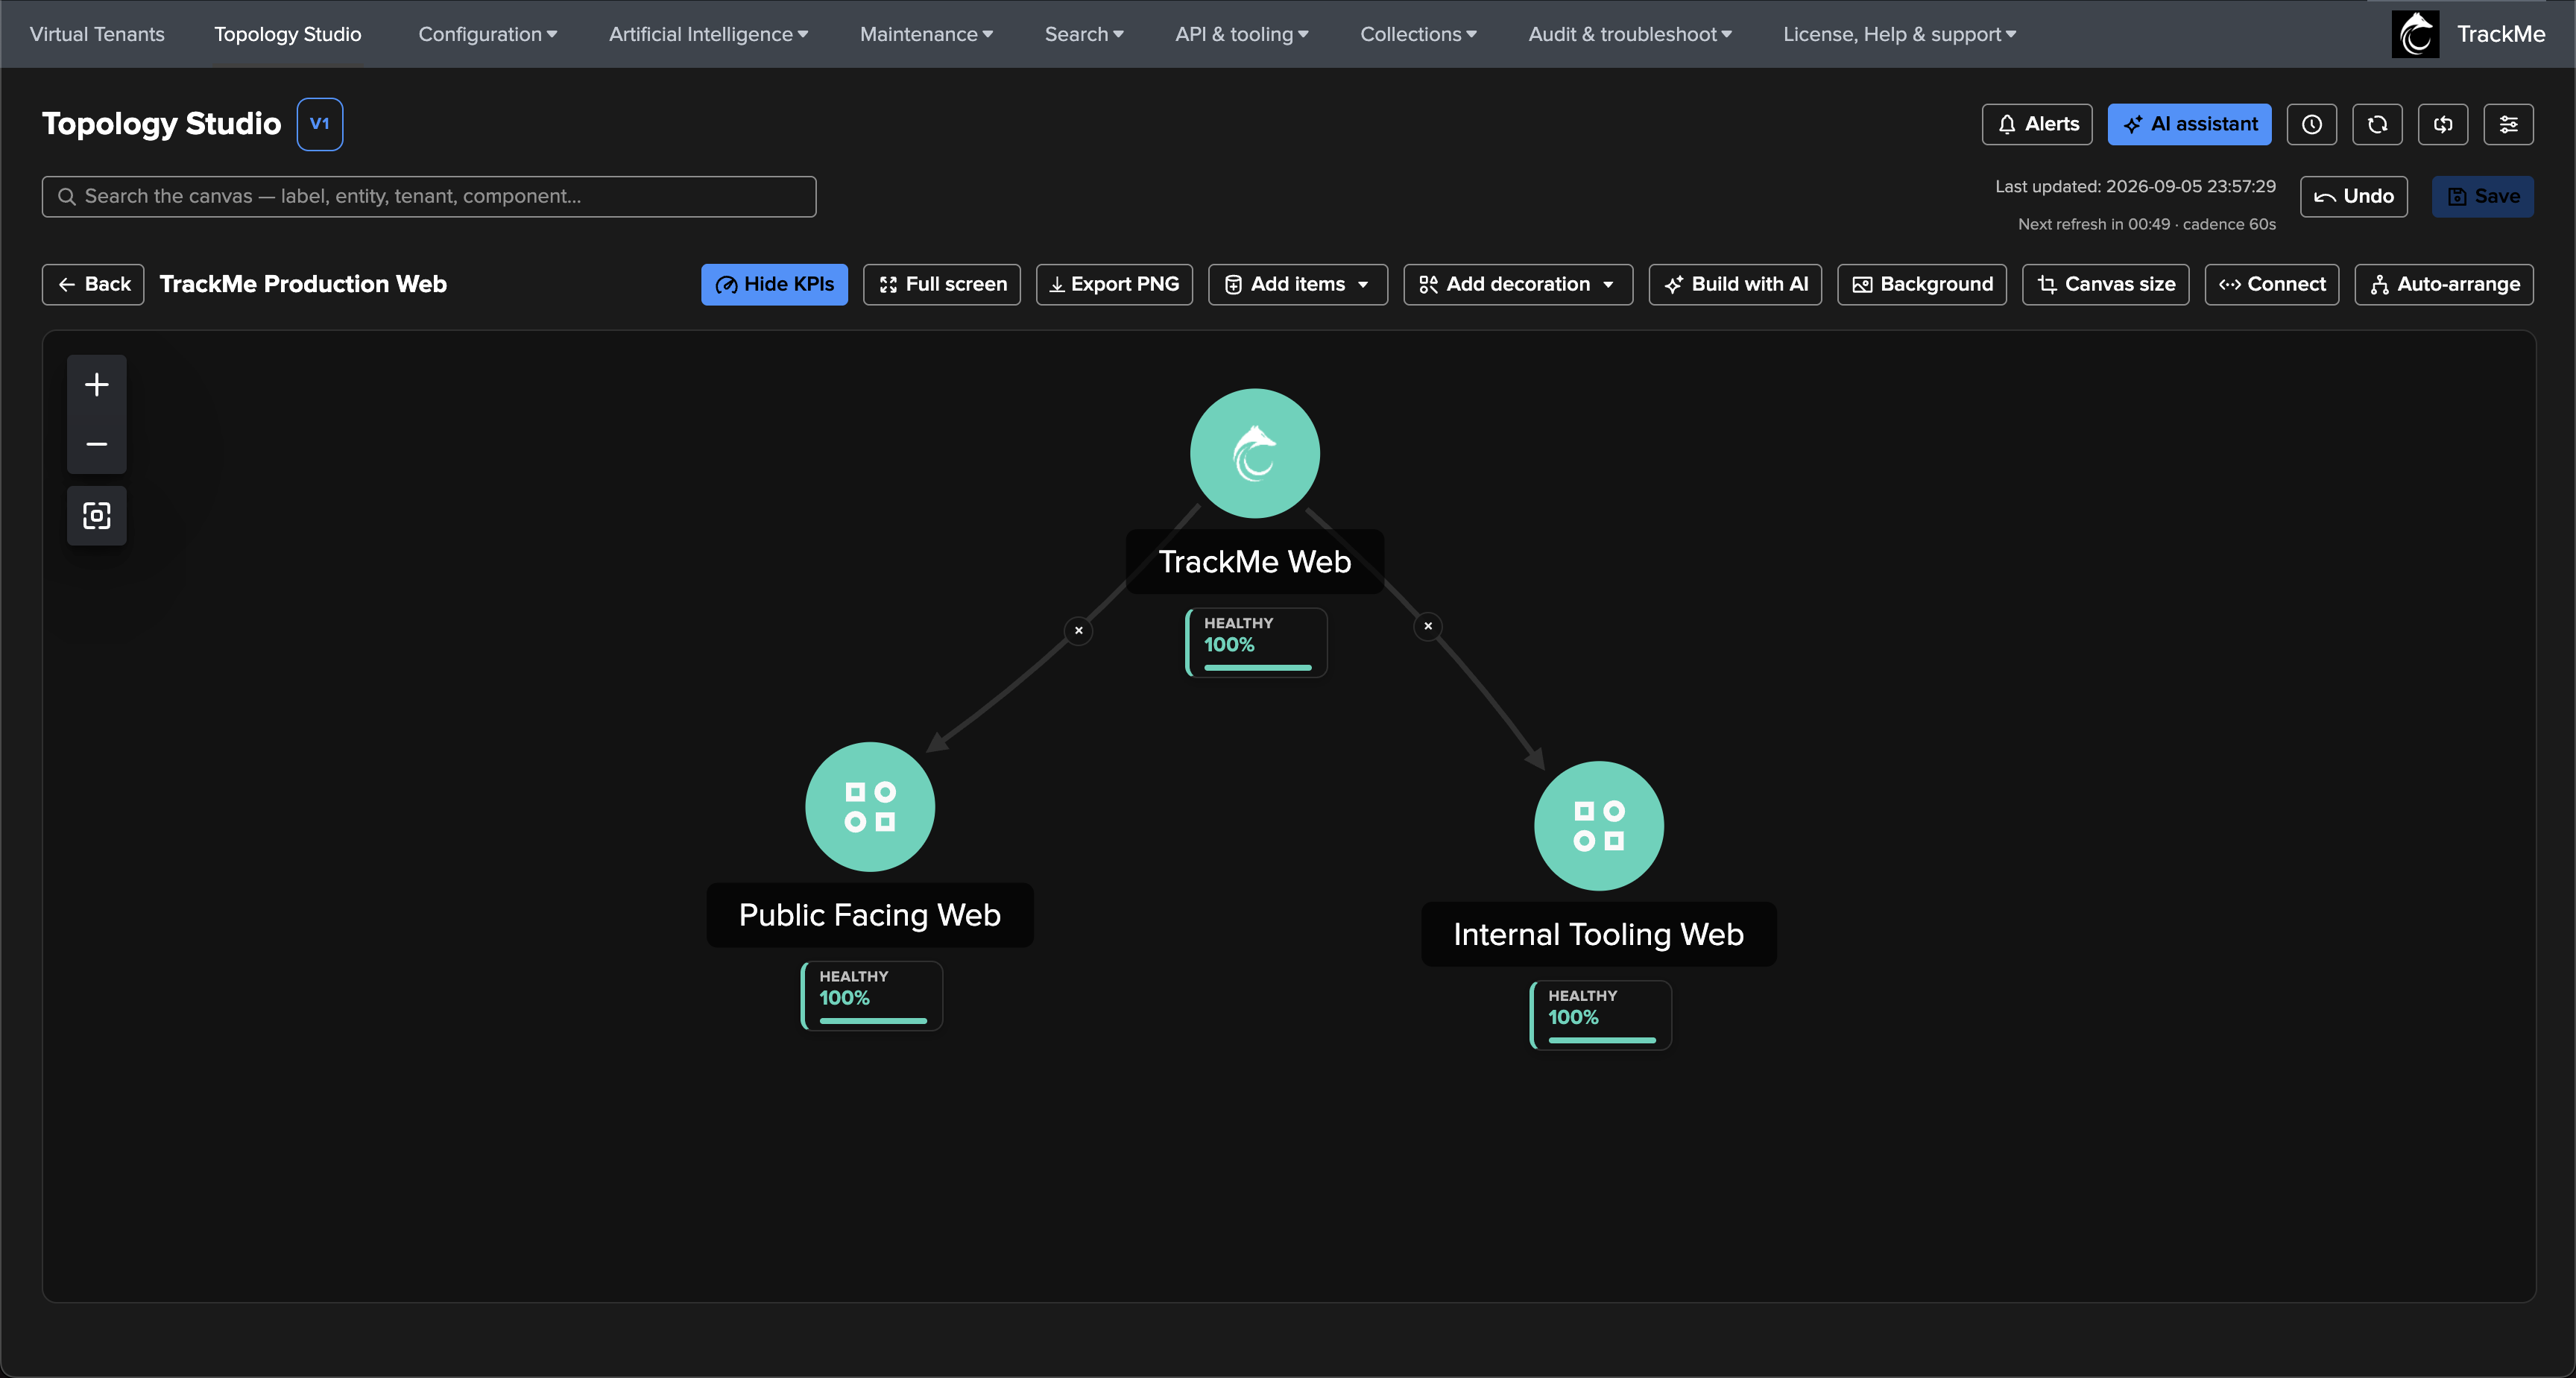The image size is (2576, 1378).
Task: Click Undo
Action: tap(2353, 196)
